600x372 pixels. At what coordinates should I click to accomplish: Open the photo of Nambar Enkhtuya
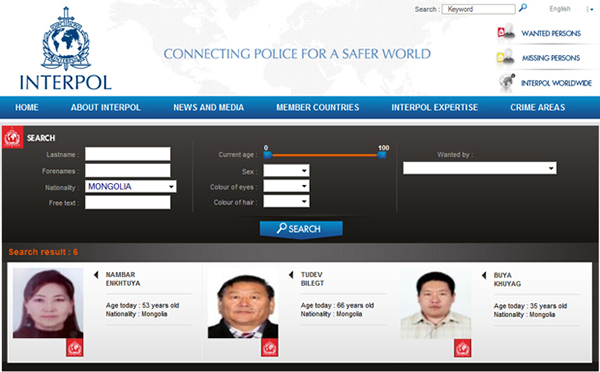48,303
